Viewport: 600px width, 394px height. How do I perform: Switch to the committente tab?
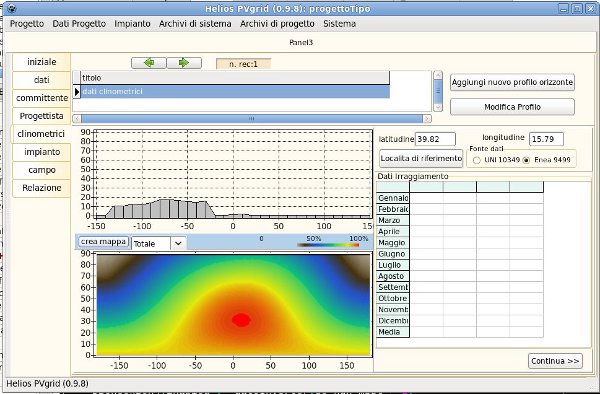pos(41,98)
